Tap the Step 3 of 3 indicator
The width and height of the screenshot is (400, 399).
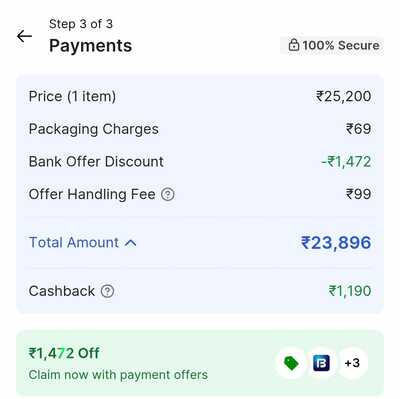coord(81,24)
